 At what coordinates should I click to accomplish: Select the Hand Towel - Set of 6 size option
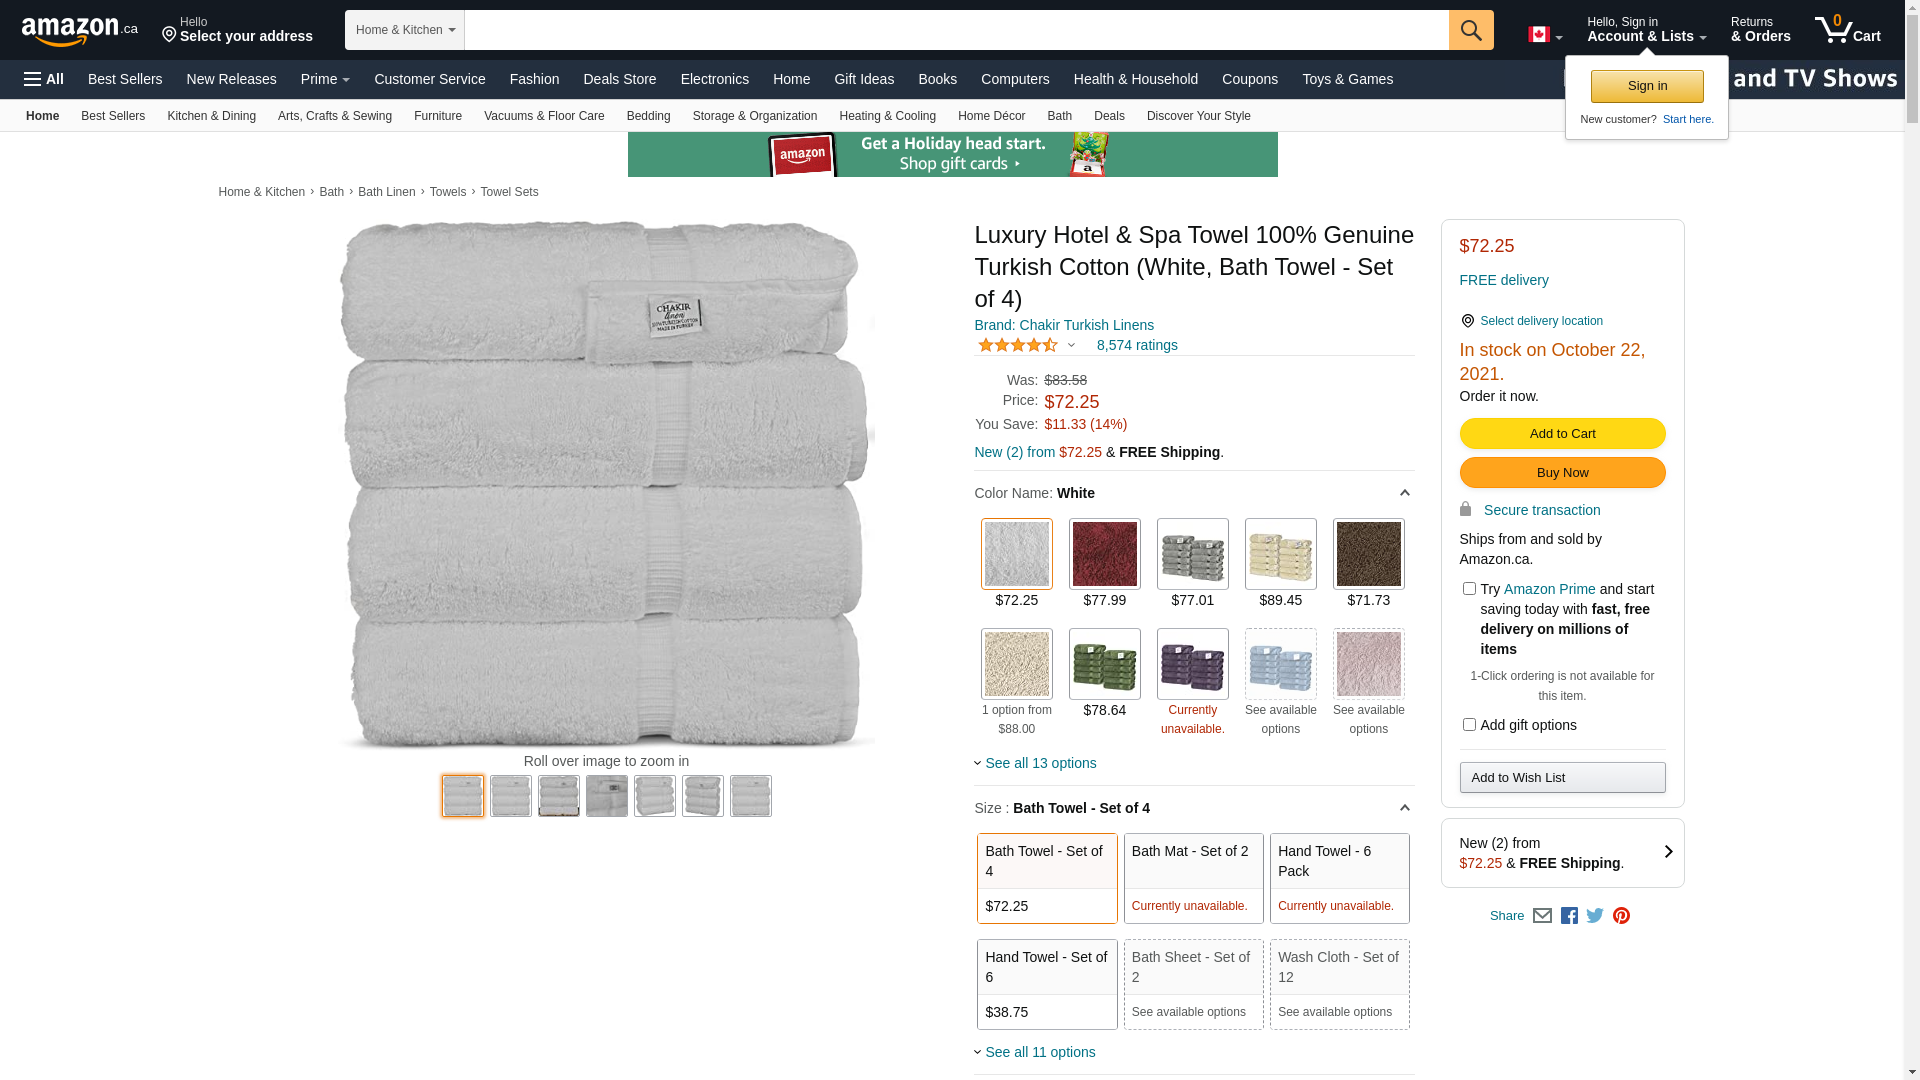coord(1046,984)
